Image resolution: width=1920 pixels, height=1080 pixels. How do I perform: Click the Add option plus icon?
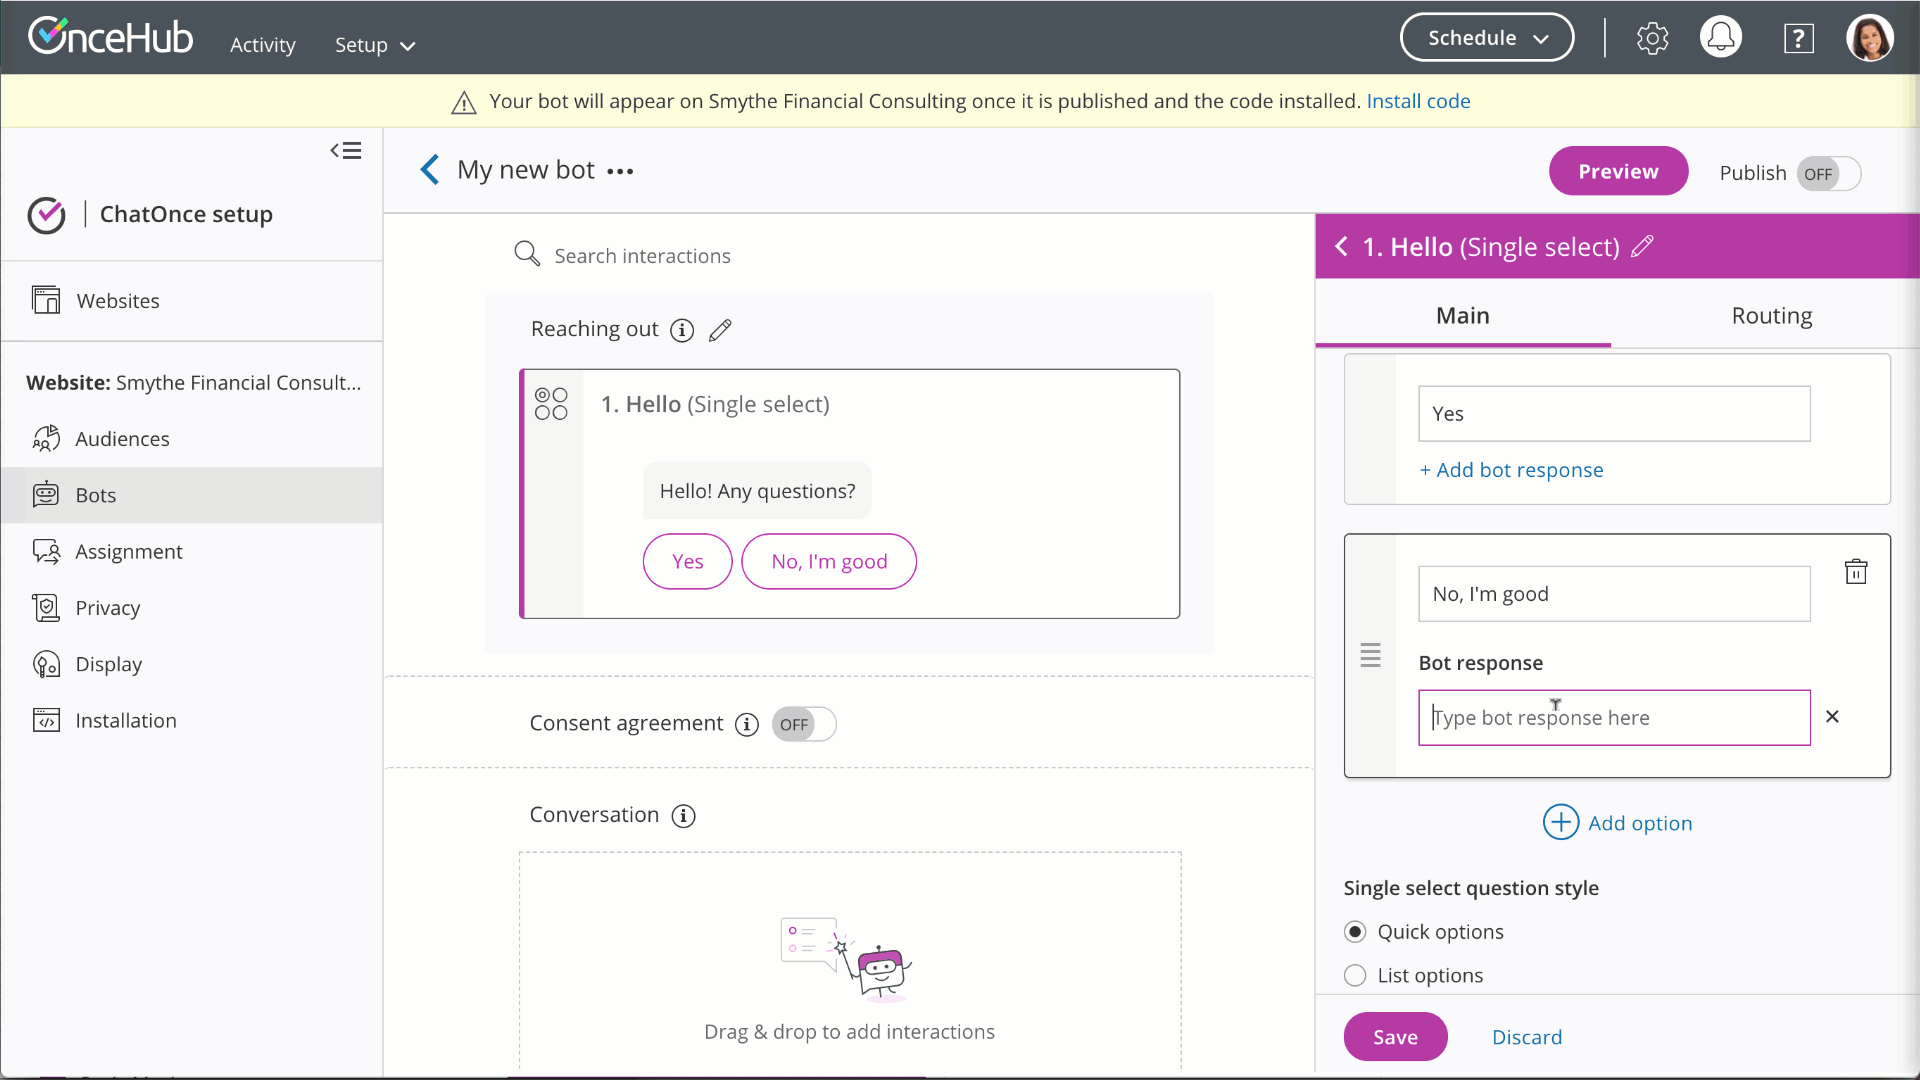pos(1560,823)
